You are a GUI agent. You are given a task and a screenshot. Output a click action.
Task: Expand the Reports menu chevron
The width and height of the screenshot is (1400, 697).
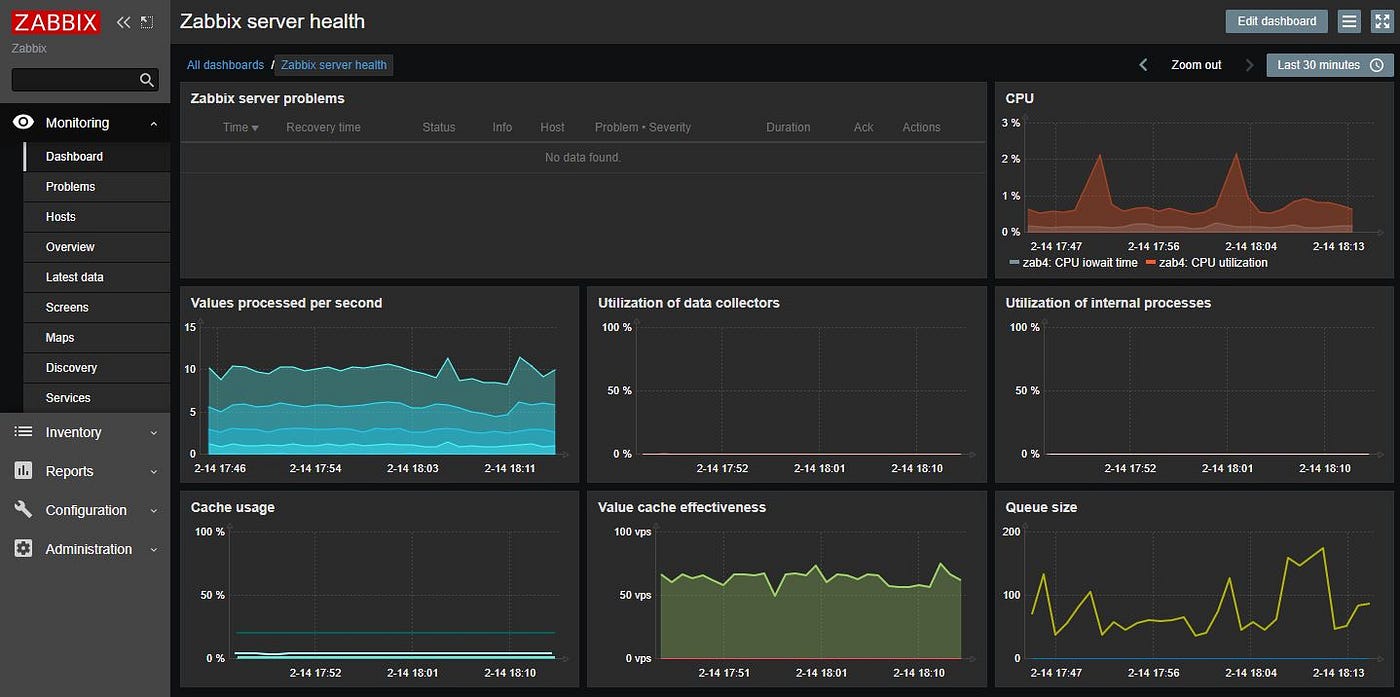click(153, 472)
